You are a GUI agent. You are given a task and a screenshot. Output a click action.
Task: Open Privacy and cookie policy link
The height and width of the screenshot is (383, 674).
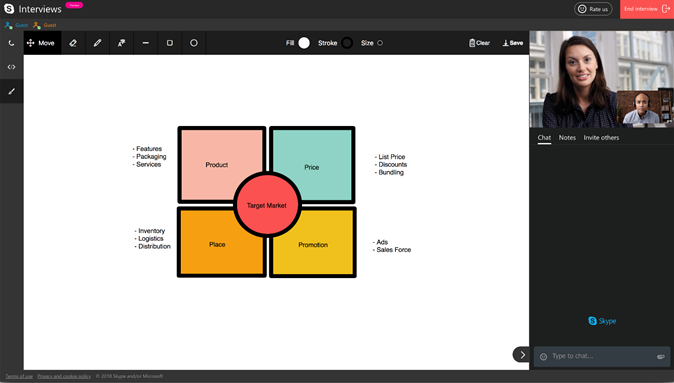(64, 376)
